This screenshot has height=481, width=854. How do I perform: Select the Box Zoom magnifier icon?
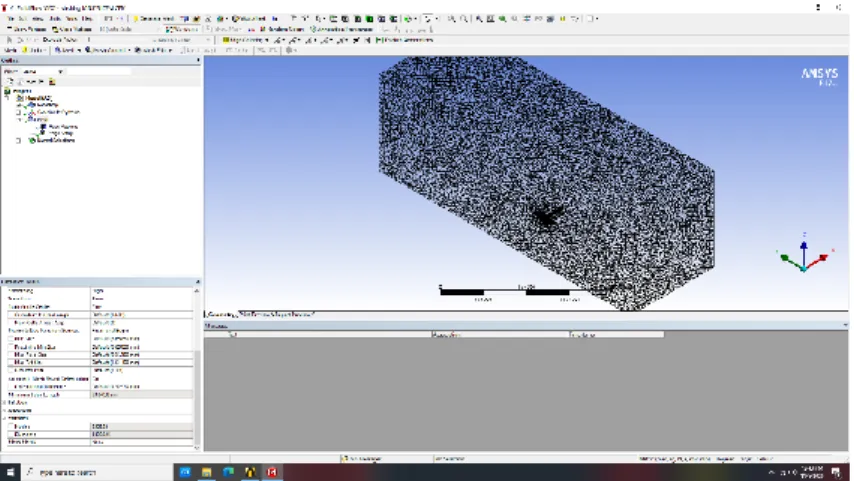[463, 19]
